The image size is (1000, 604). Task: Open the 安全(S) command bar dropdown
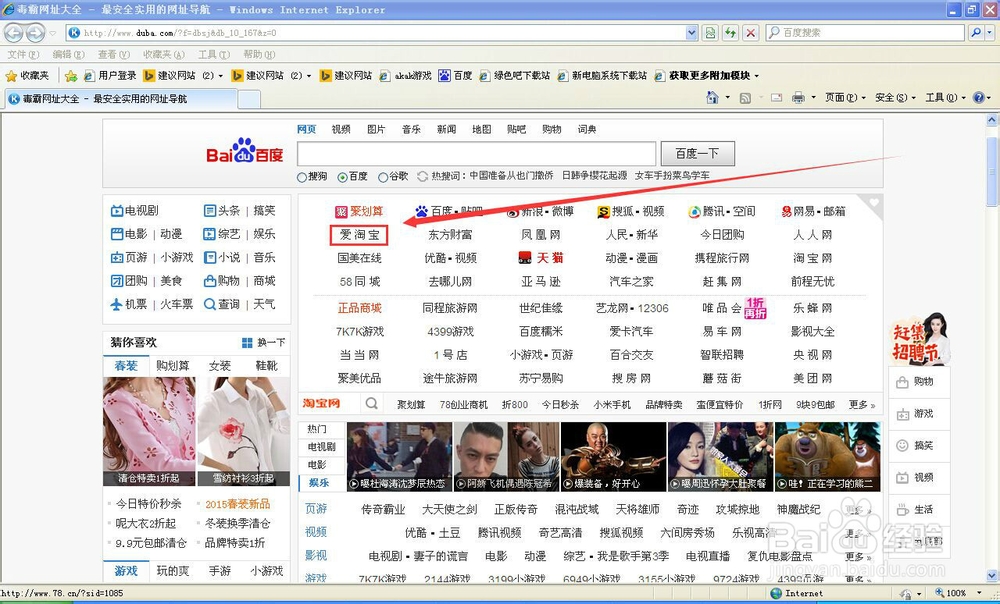tap(895, 98)
